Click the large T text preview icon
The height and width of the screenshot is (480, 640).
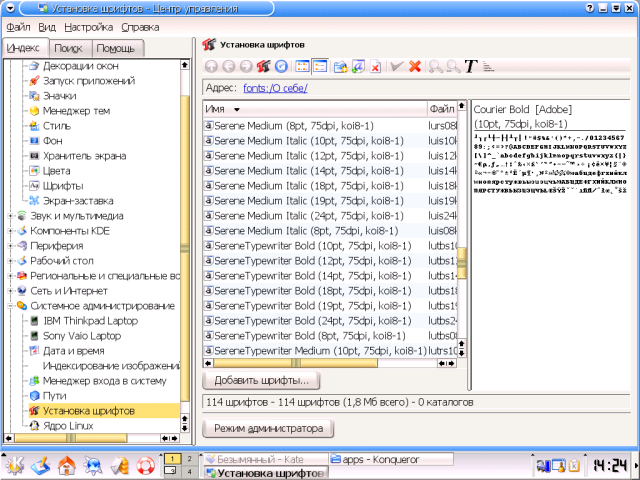[x=470, y=66]
